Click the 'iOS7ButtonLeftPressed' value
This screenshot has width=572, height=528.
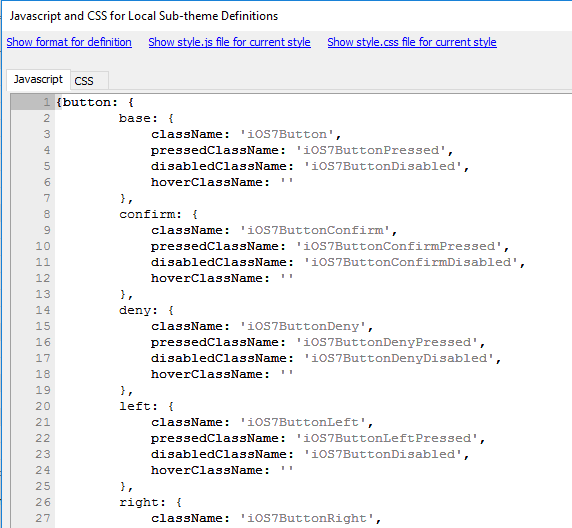(387, 438)
